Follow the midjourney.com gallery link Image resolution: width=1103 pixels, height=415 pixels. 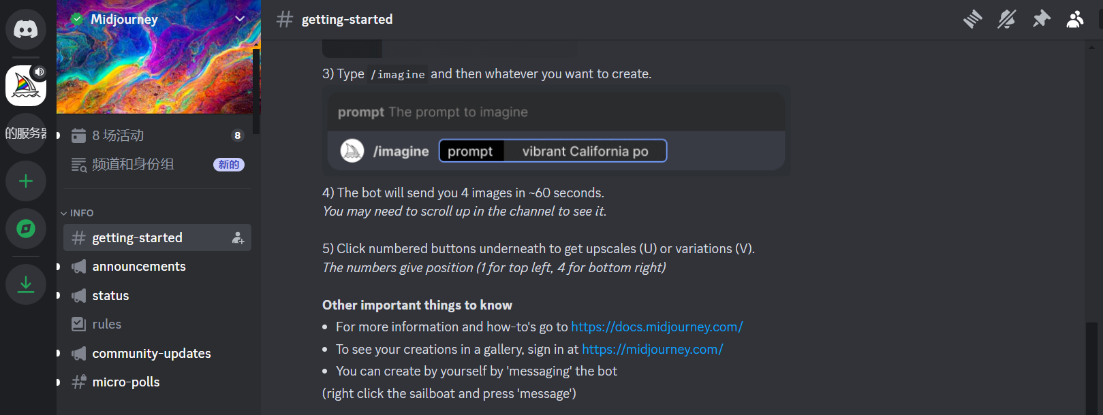652,349
